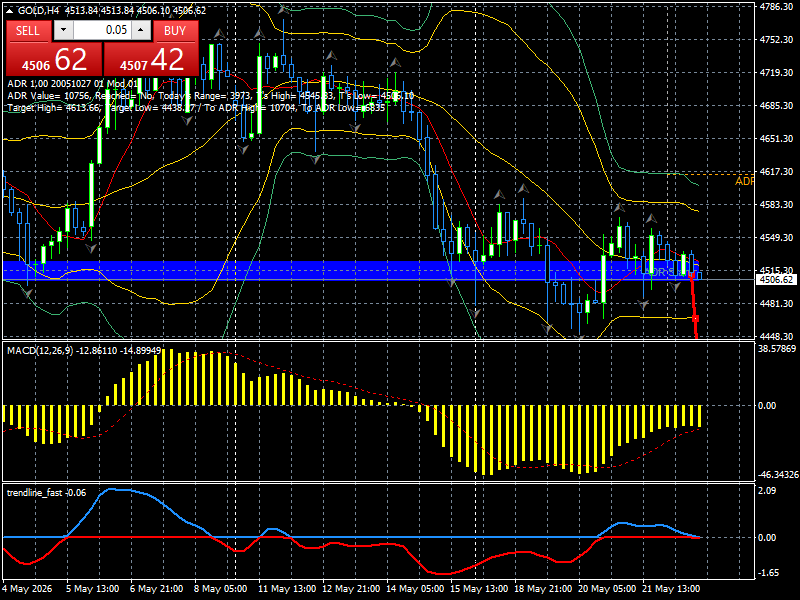Click the 4617.30 price scale label

[x=776, y=171]
